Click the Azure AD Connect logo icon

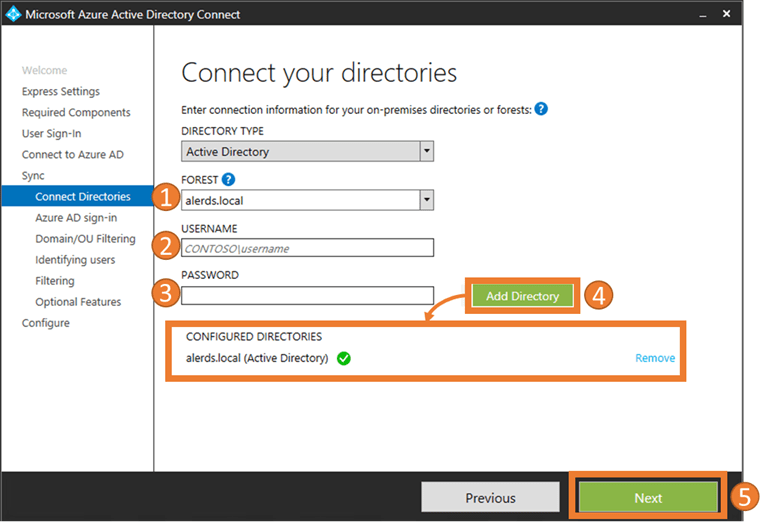(x=13, y=14)
